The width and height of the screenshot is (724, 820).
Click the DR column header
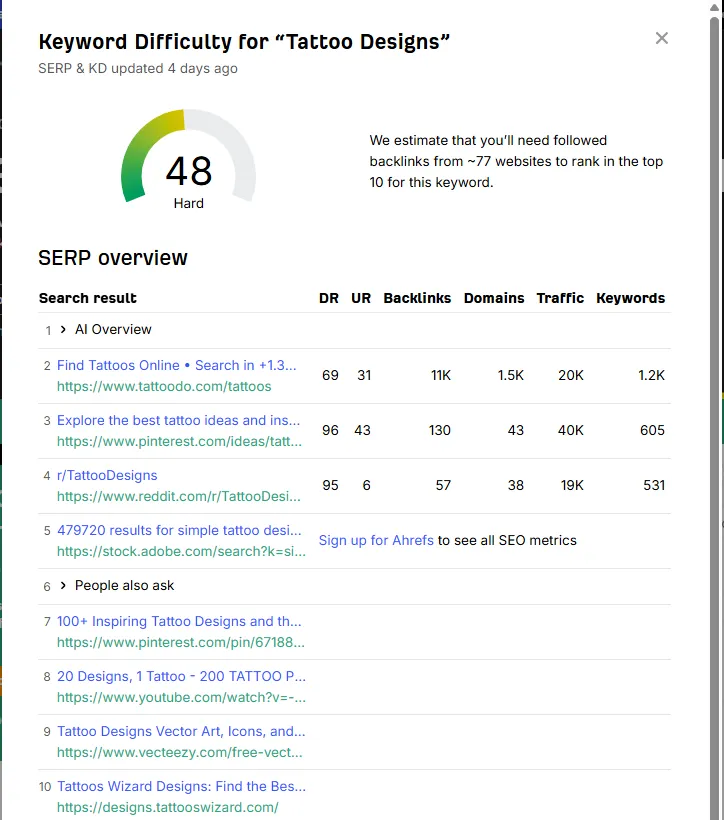click(329, 298)
